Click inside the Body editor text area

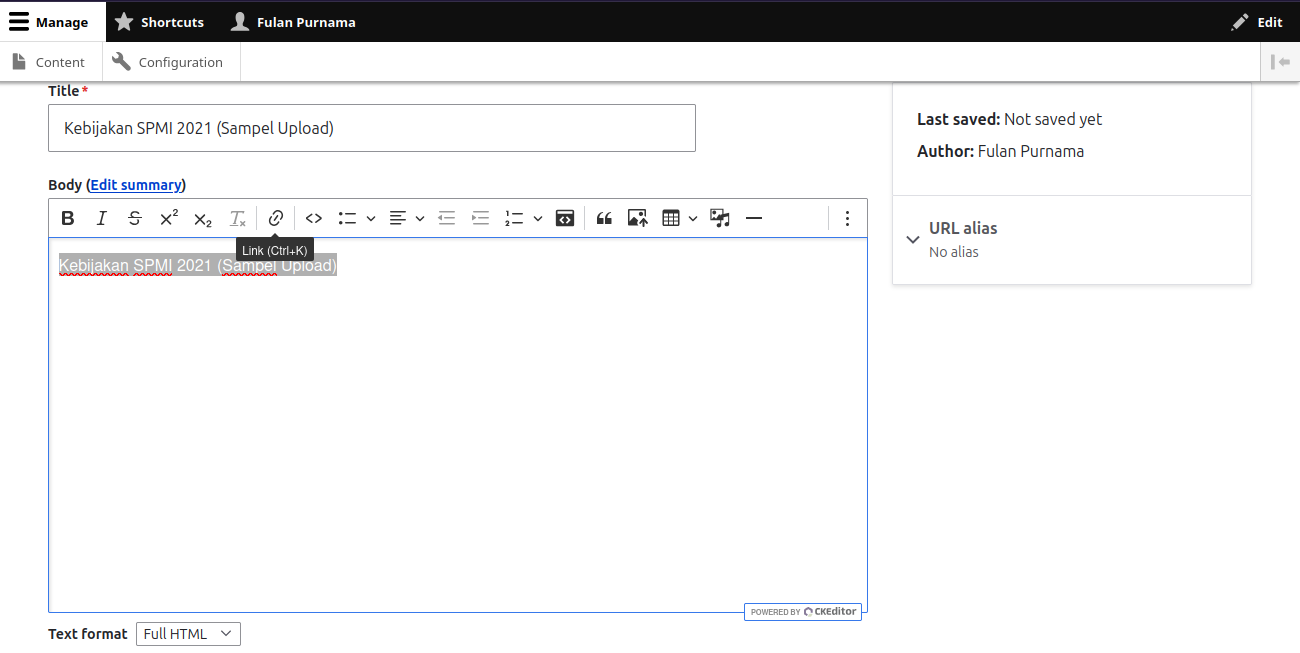[458, 425]
